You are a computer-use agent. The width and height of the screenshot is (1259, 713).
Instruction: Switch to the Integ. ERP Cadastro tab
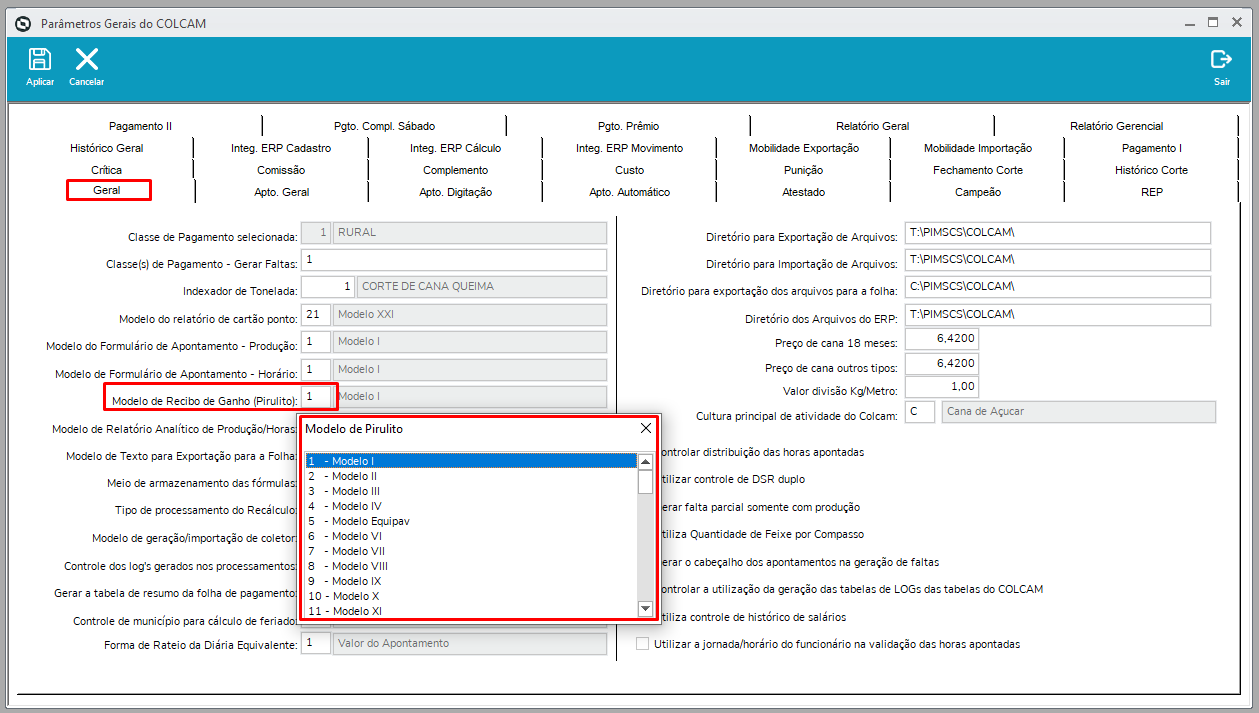[x=281, y=148]
